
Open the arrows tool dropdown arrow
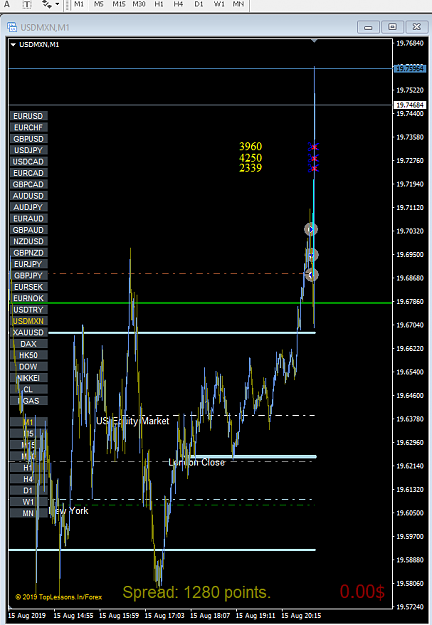pos(57,4)
